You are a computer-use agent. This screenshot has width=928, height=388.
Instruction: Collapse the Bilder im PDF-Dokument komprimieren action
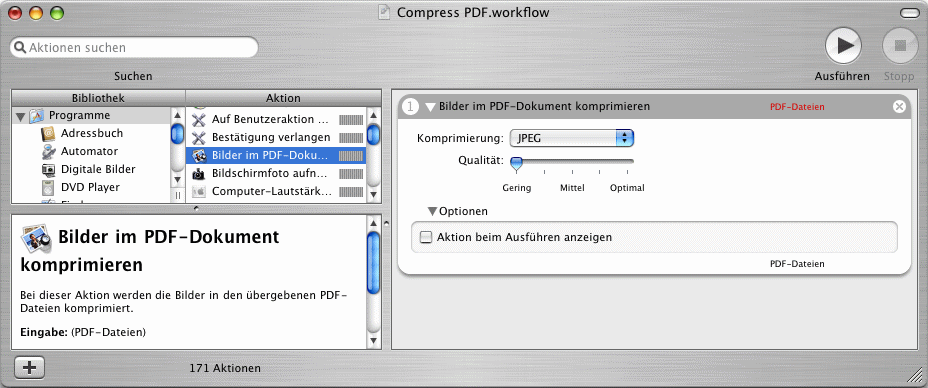[x=430, y=107]
